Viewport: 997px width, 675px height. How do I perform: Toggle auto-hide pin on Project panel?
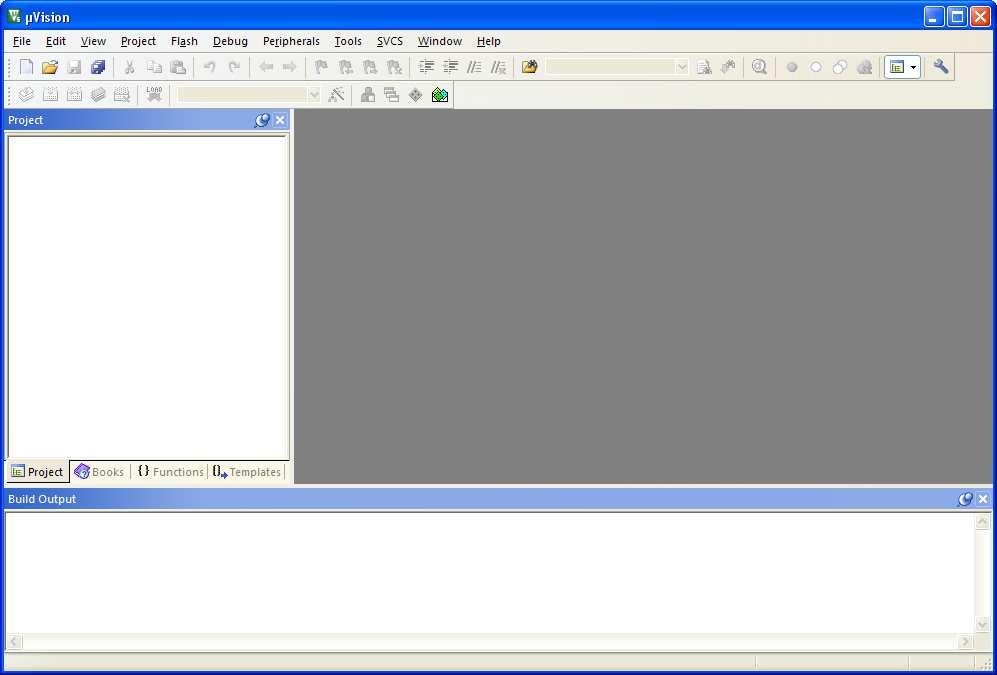pyautogui.click(x=261, y=120)
